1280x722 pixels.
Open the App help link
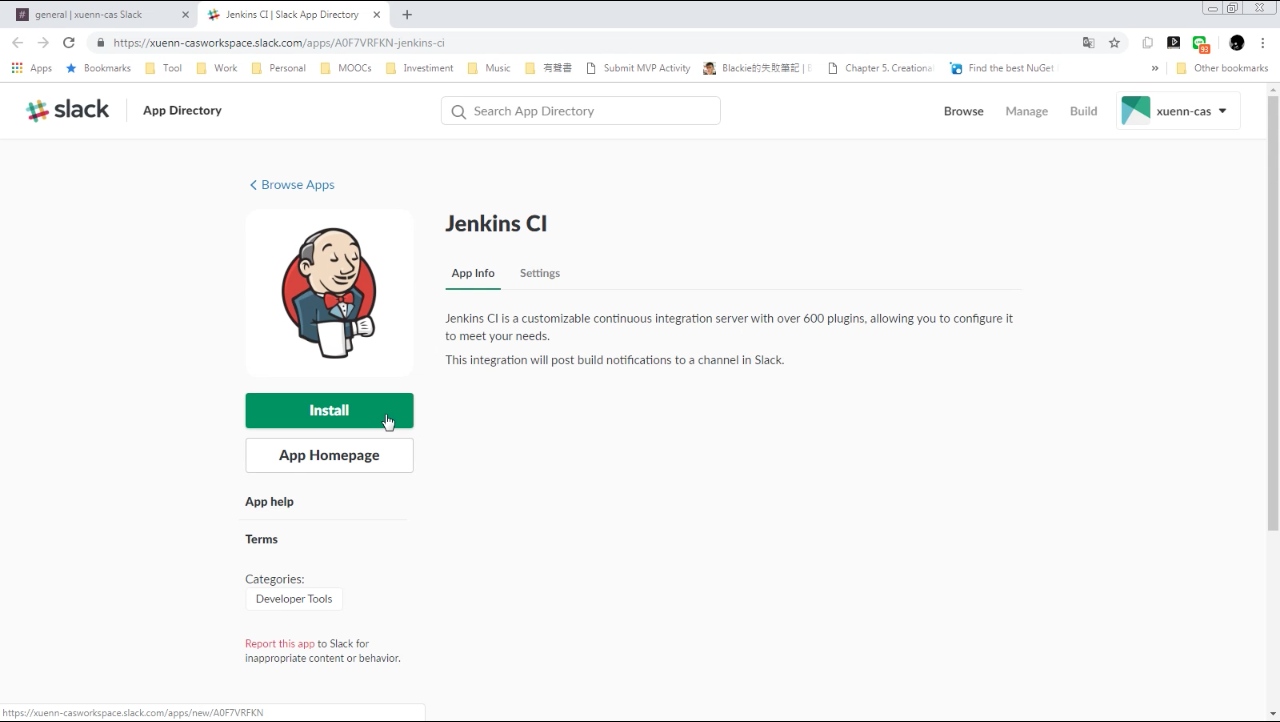tap(269, 502)
